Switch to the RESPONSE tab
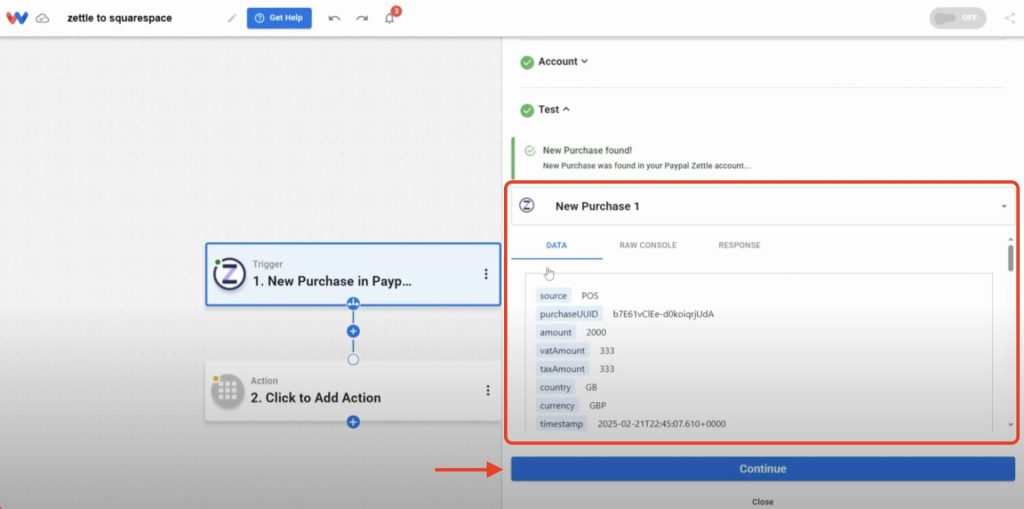 click(739, 245)
